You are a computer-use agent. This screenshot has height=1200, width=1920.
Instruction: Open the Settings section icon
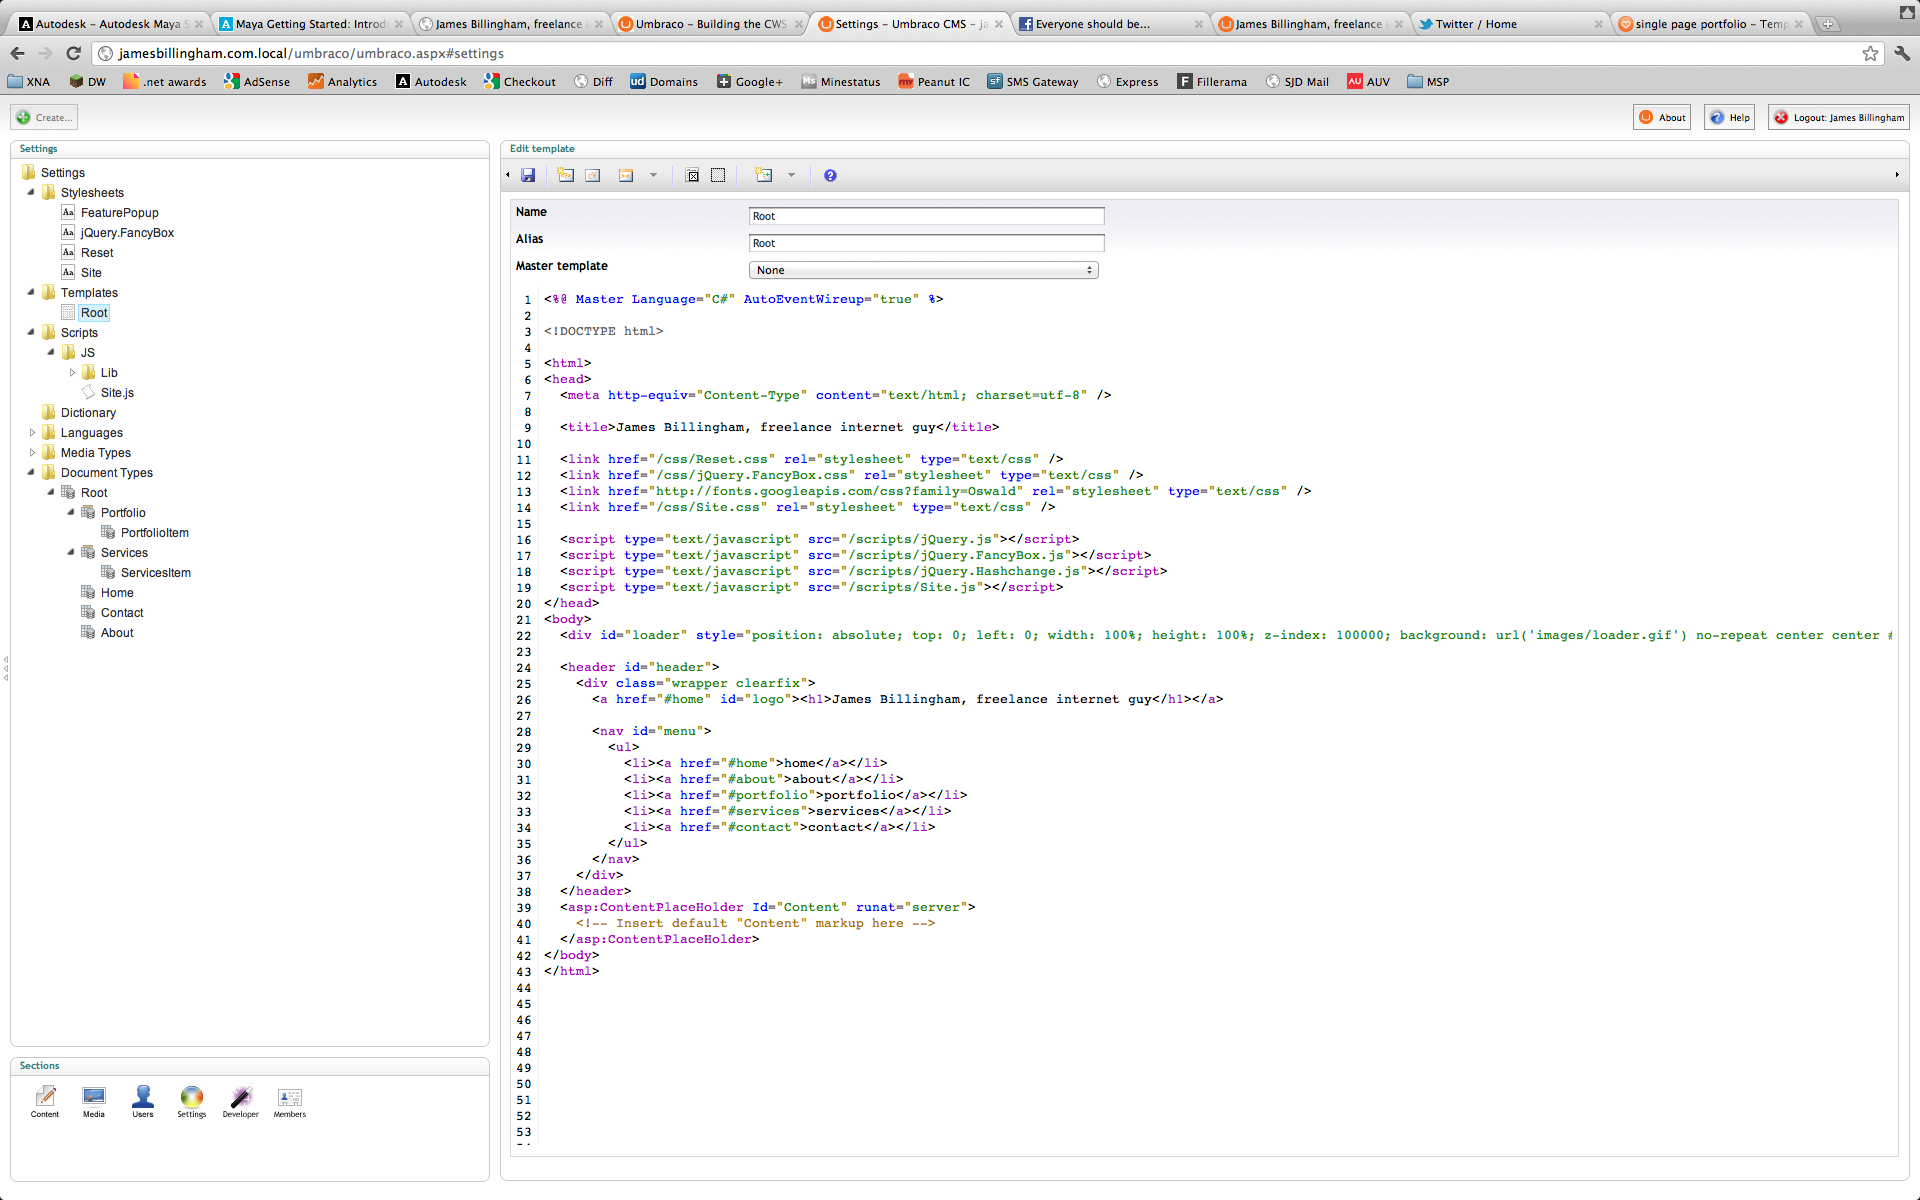tap(192, 1102)
